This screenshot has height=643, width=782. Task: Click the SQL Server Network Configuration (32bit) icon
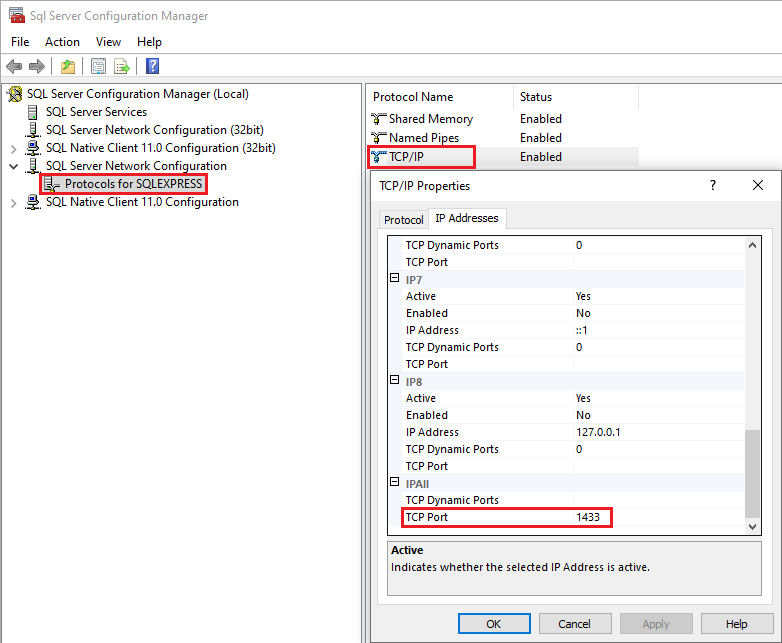33,130
